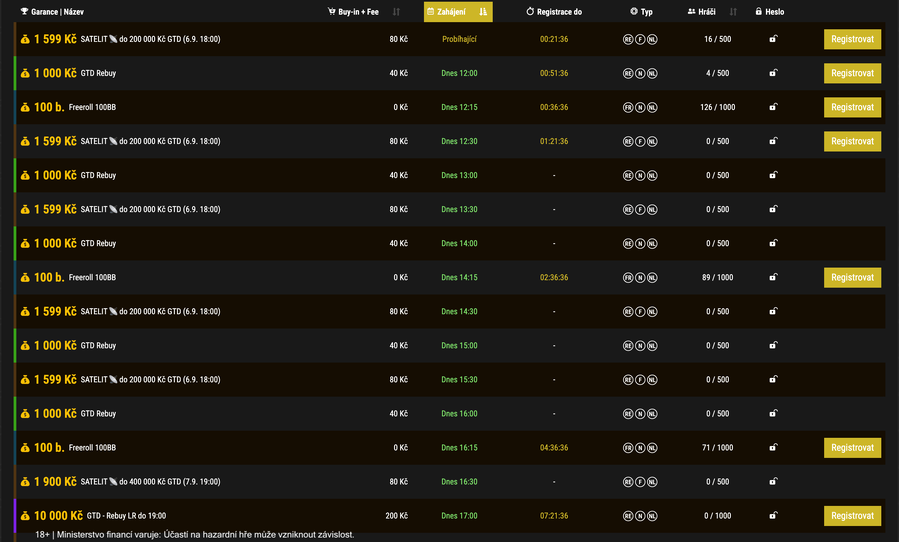Click lock icon in Dnes 14:30 row
899x542 pixels.
click(x=773, y=311)
